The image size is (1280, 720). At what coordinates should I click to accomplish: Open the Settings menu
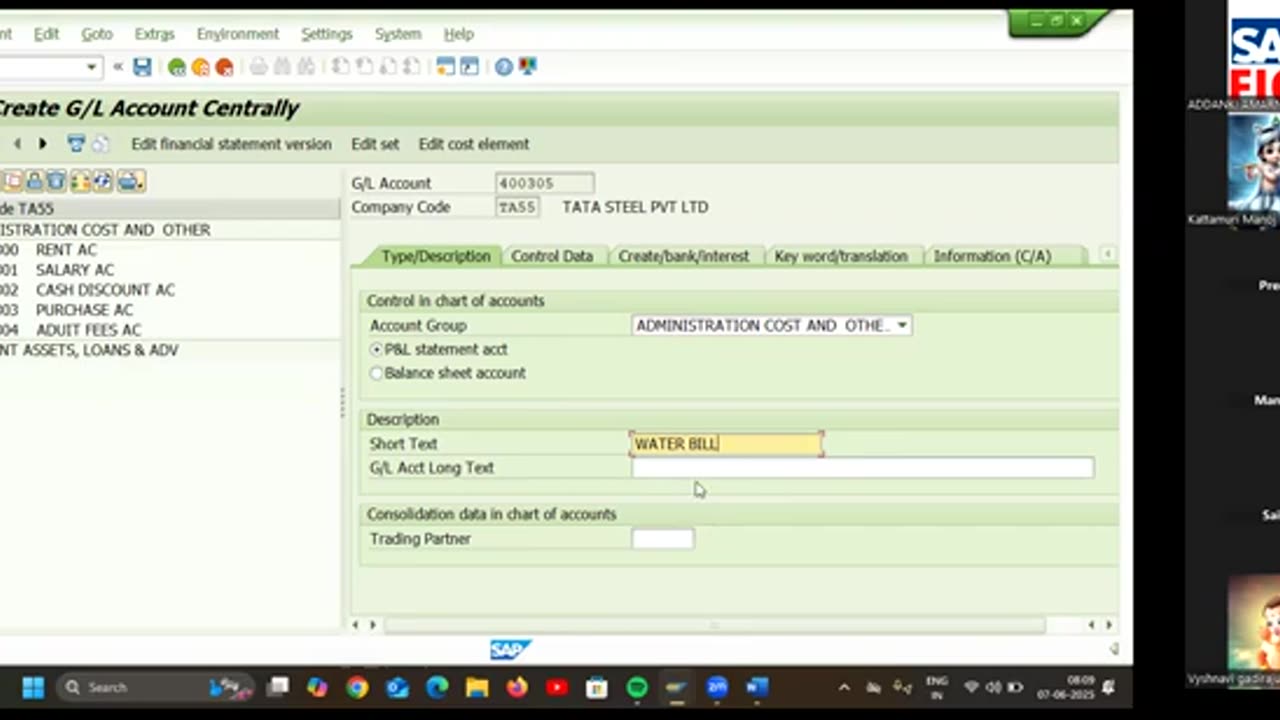point(327,34)
